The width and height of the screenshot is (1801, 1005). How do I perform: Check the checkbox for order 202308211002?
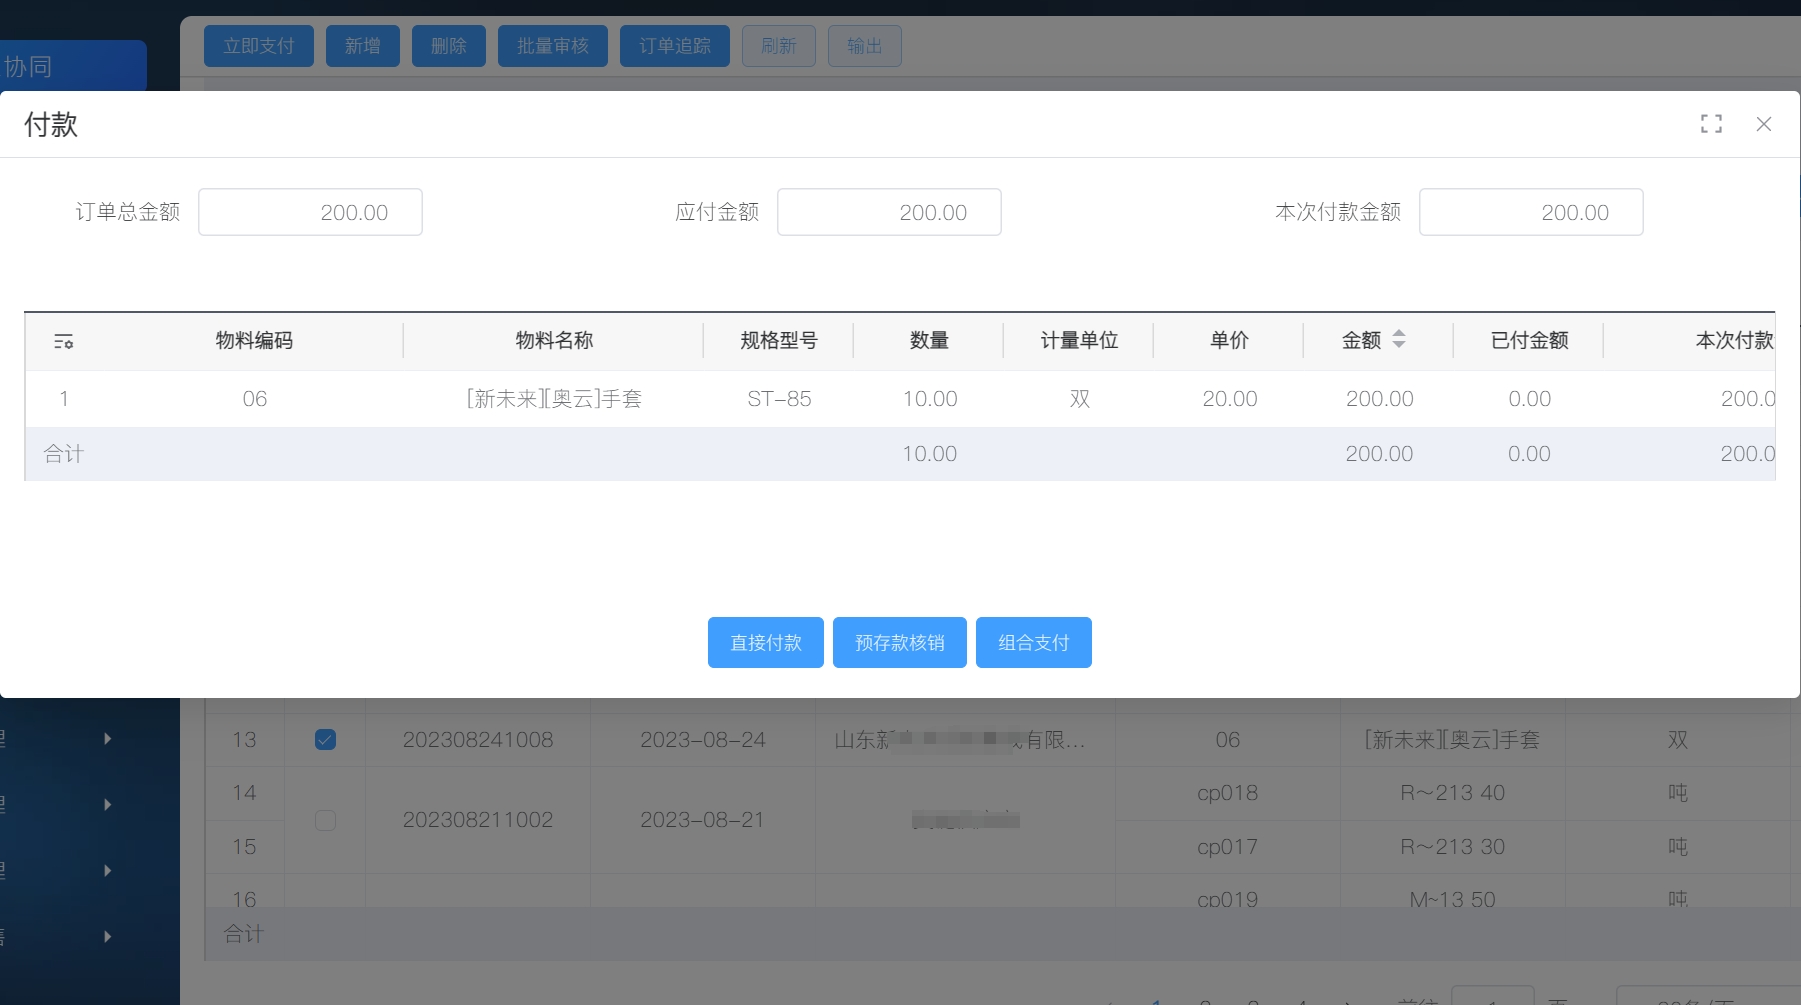coord(325,820)
